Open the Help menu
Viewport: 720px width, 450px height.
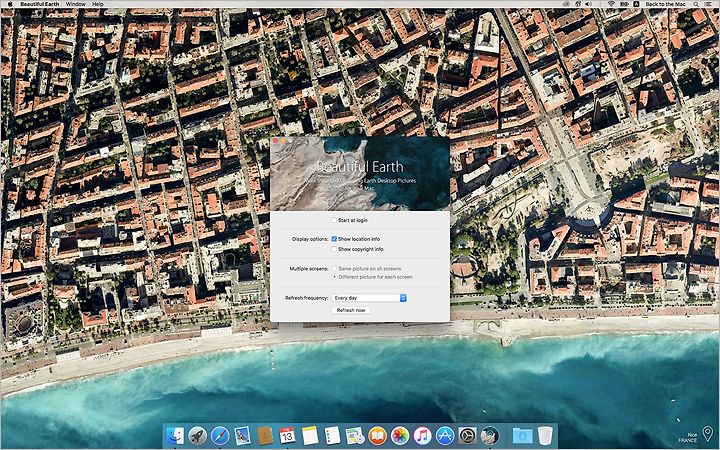97,4
